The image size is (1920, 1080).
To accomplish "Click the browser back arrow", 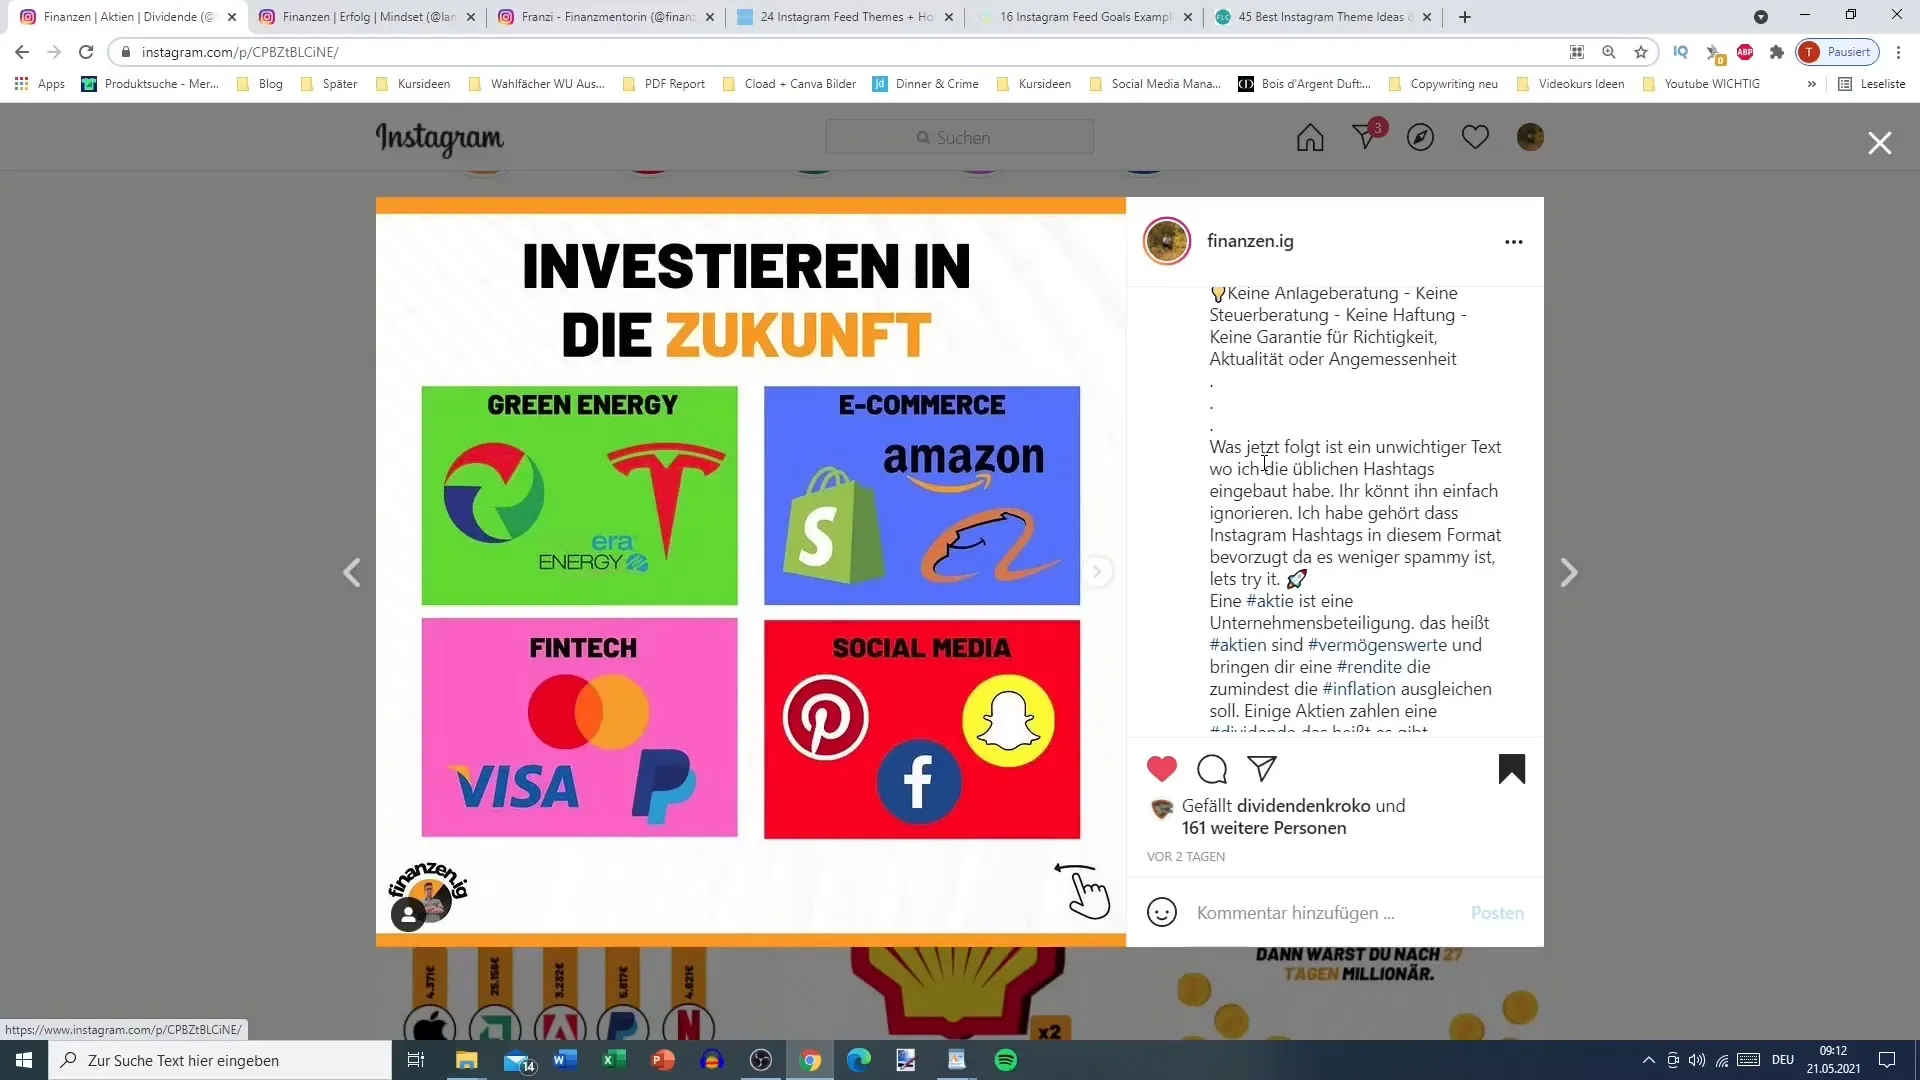I will 22,52.
